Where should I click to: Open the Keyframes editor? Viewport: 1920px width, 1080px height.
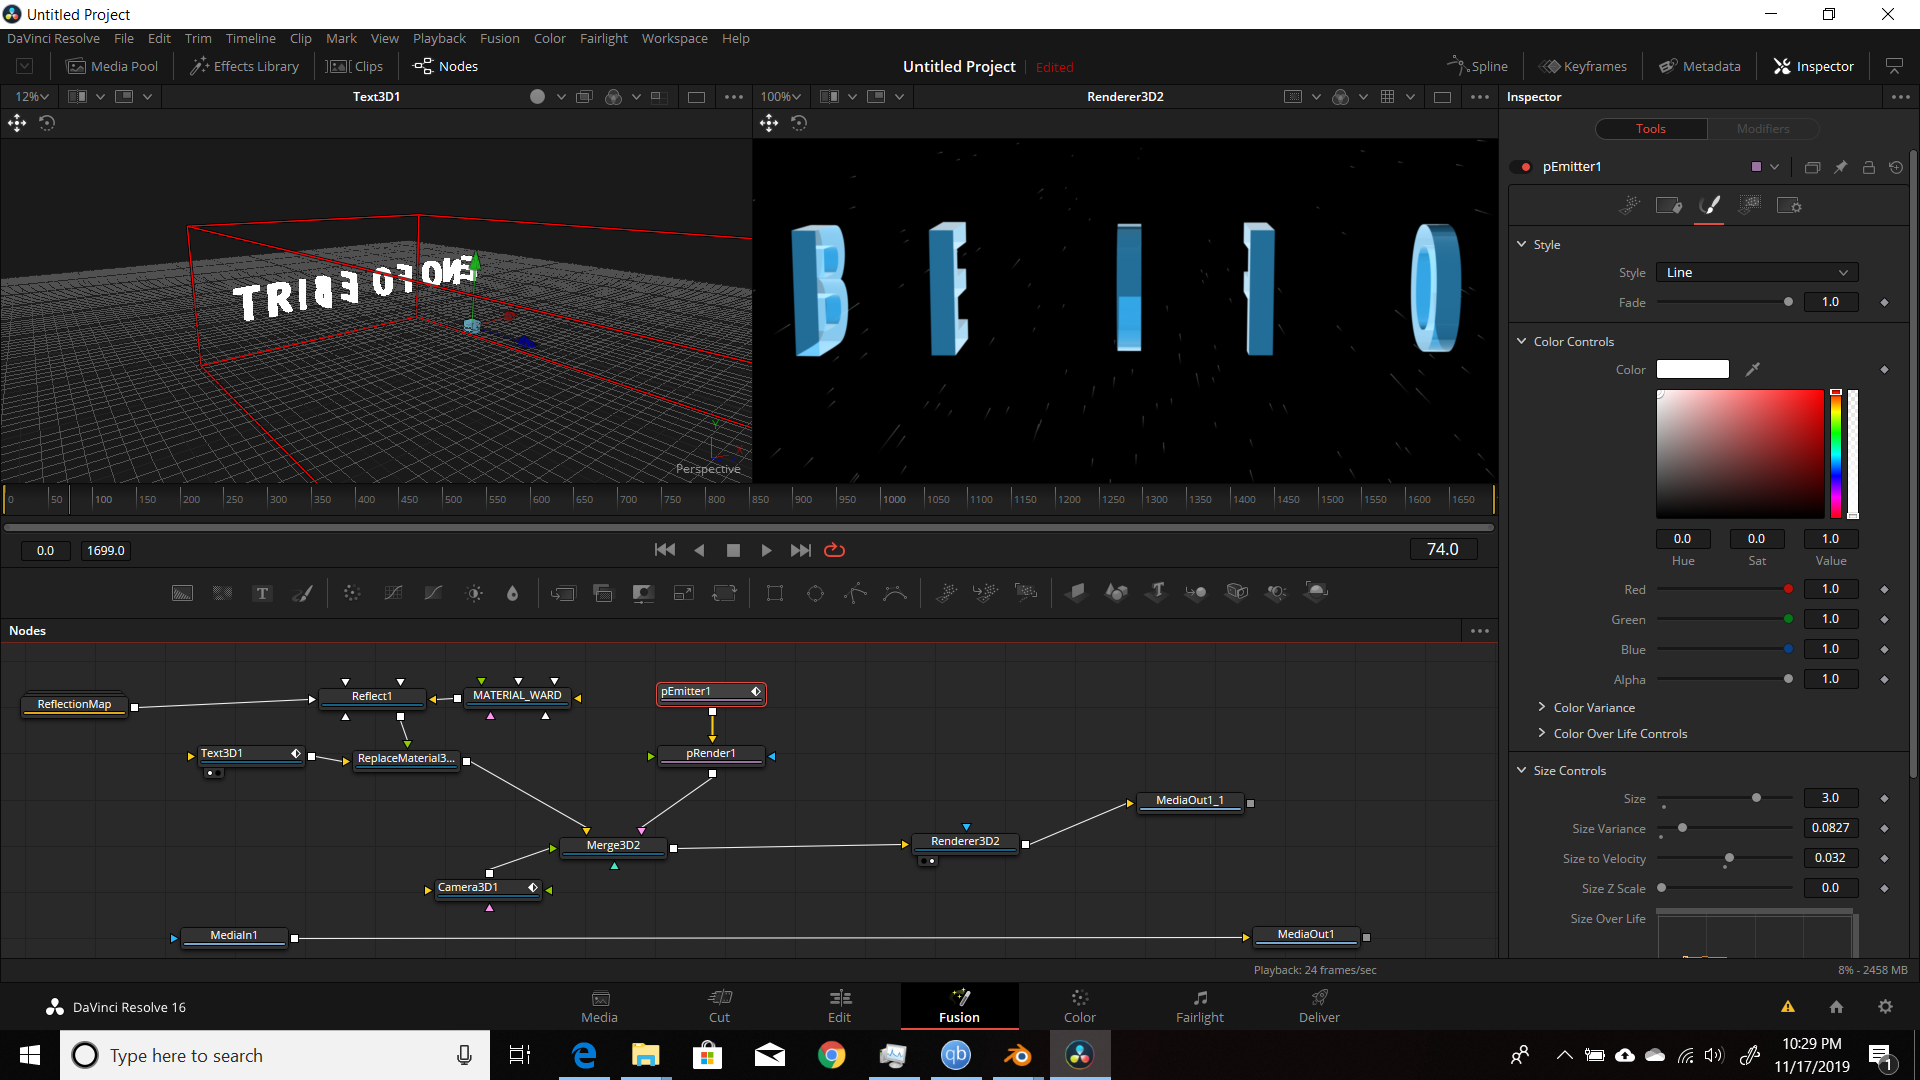[x=1583, y=66]
